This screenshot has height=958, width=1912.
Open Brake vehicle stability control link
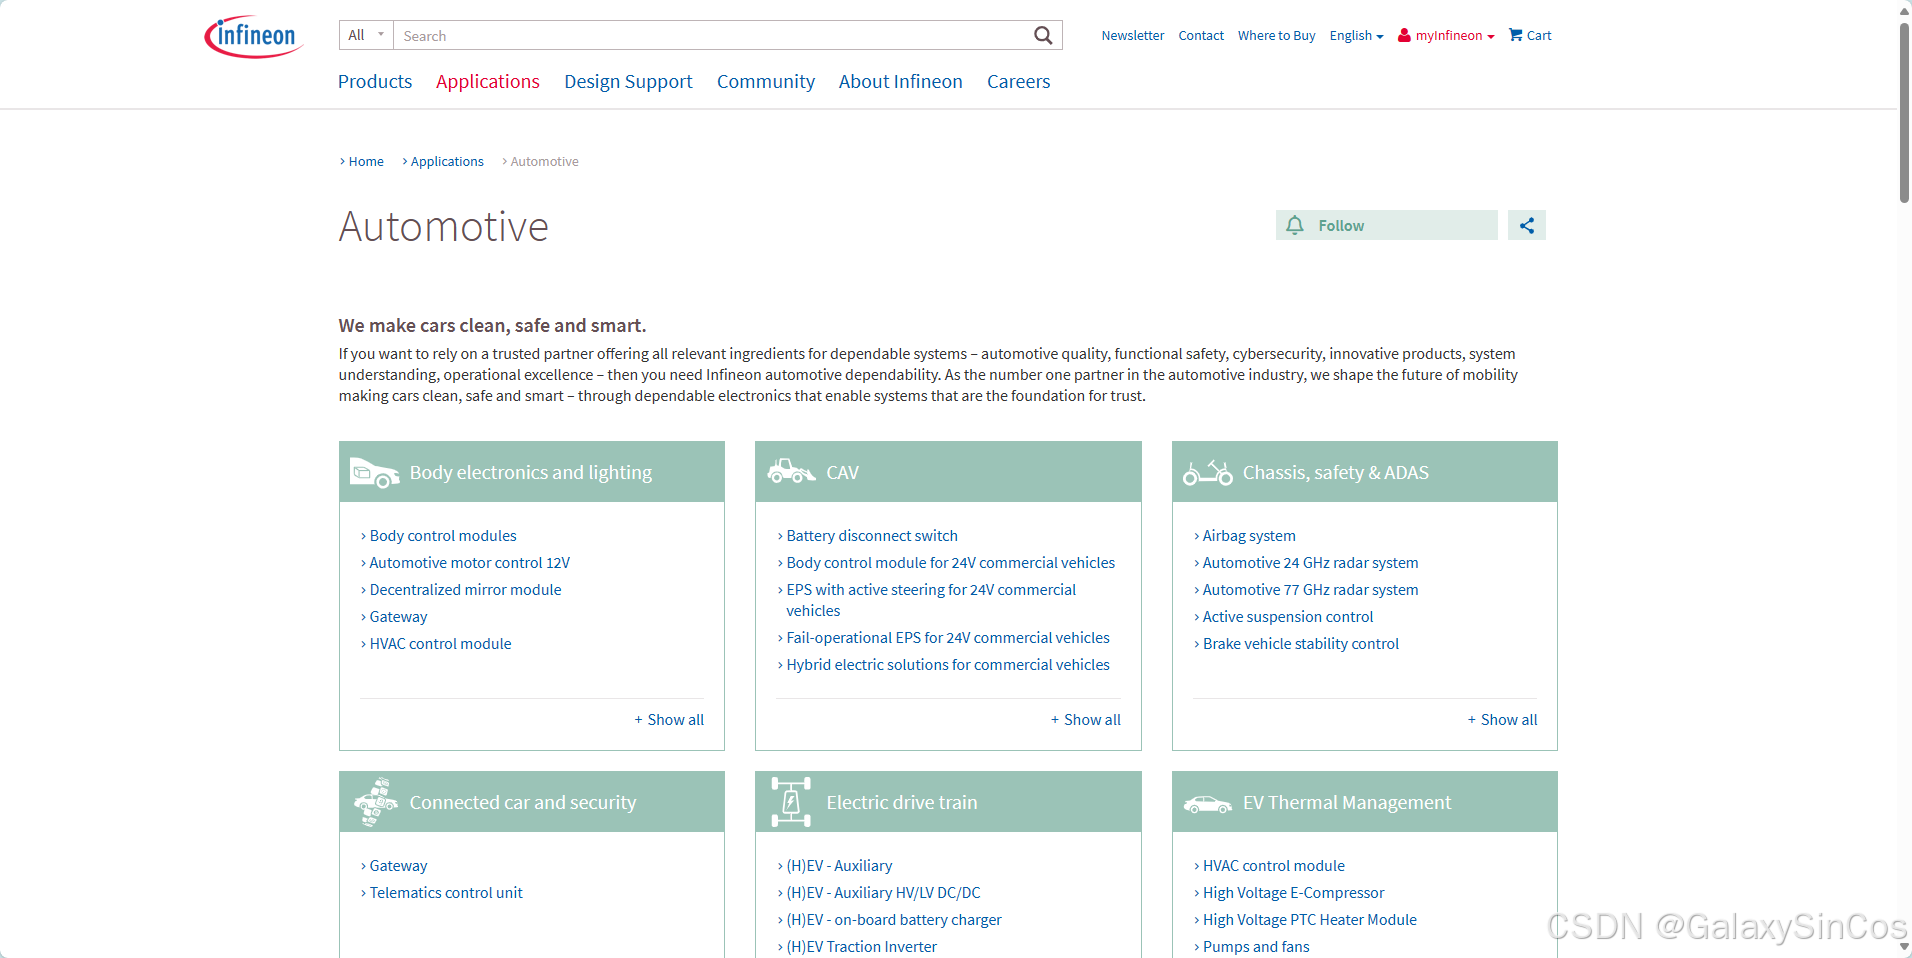1301,644
